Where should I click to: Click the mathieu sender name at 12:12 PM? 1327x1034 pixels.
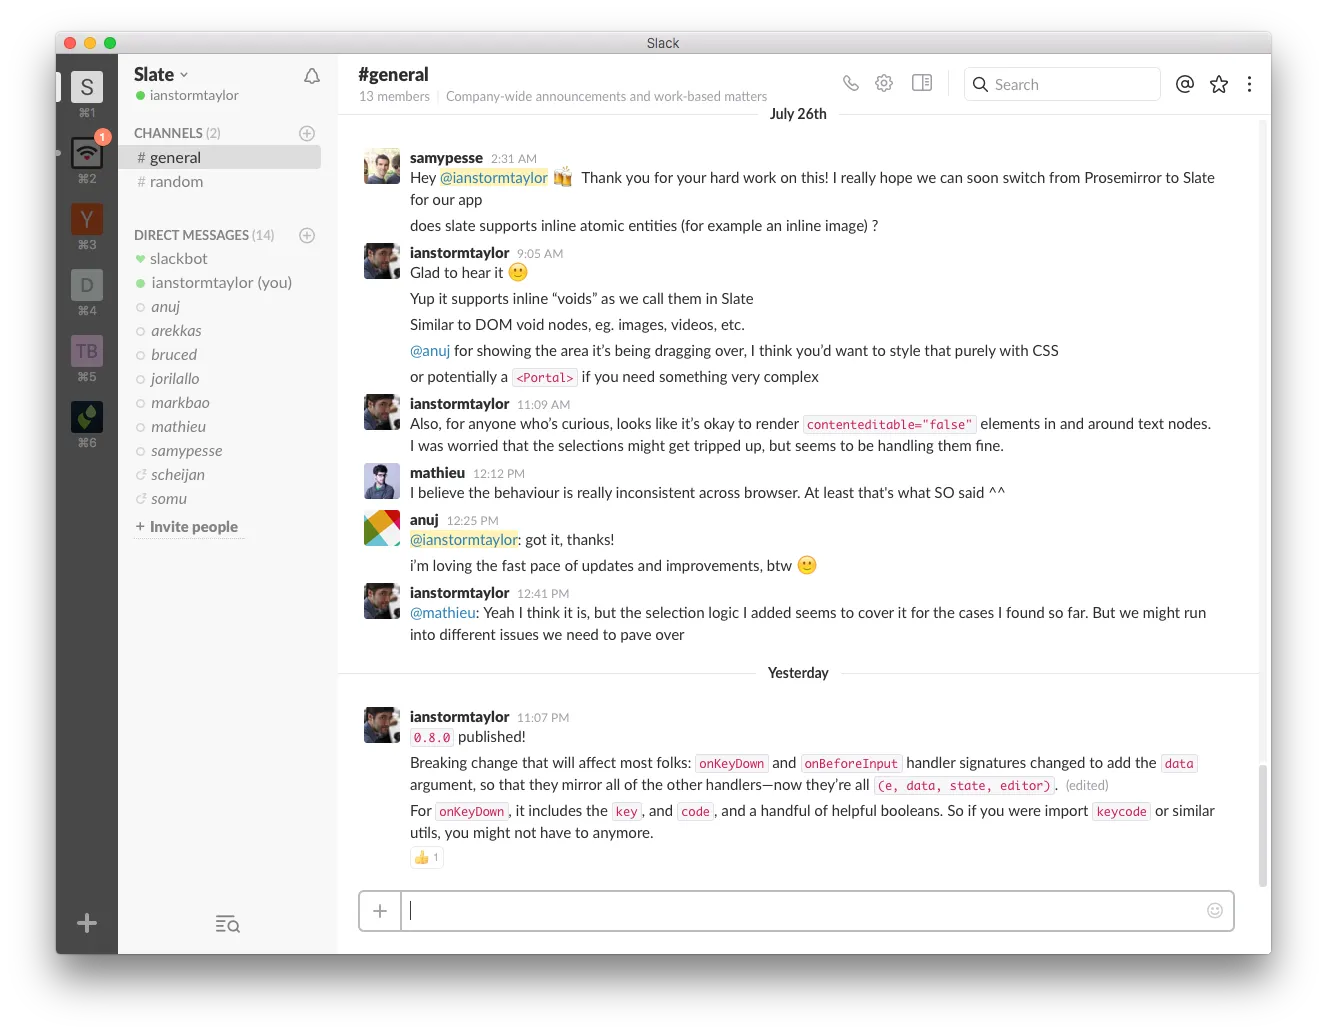437,472
